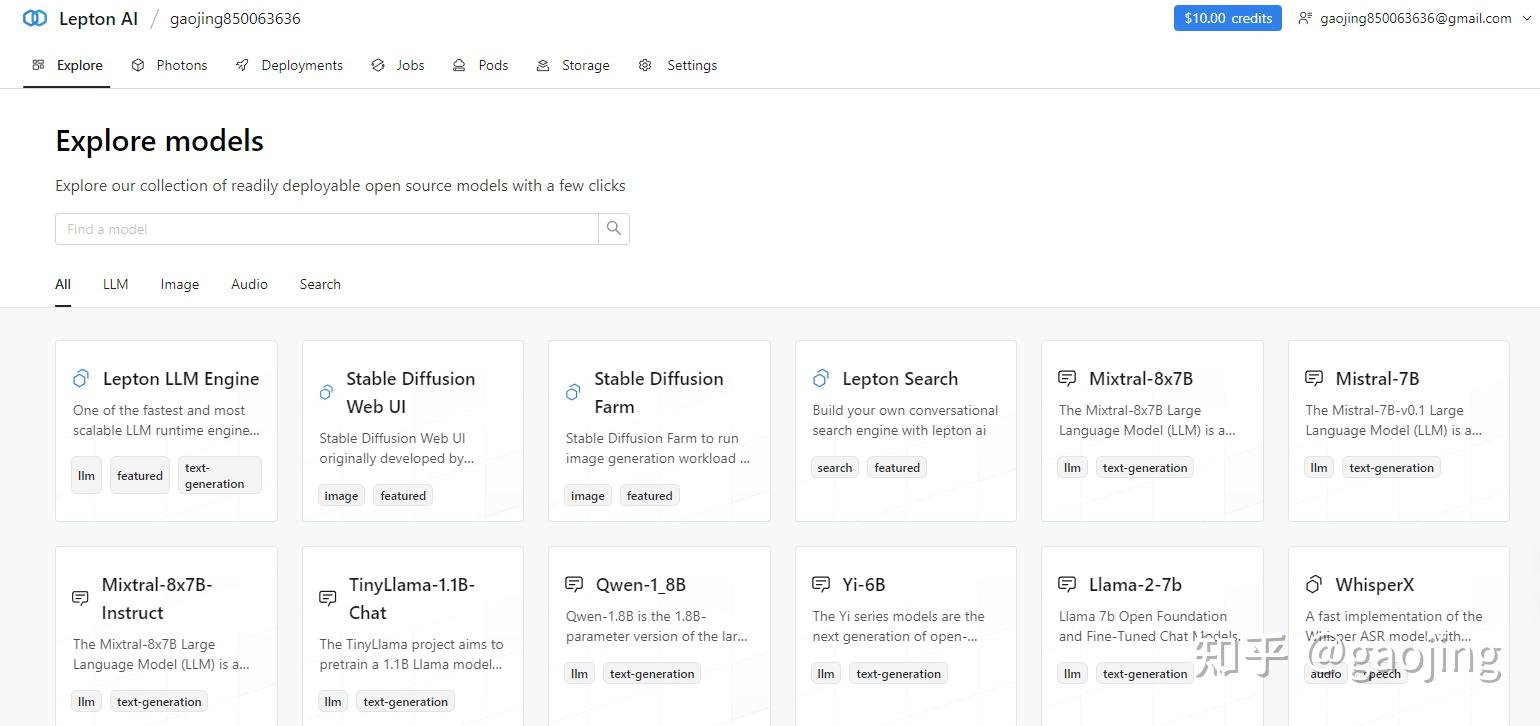Filter models by Image tab
This screenshot has height=726, width=1540.
pos(179,284)
